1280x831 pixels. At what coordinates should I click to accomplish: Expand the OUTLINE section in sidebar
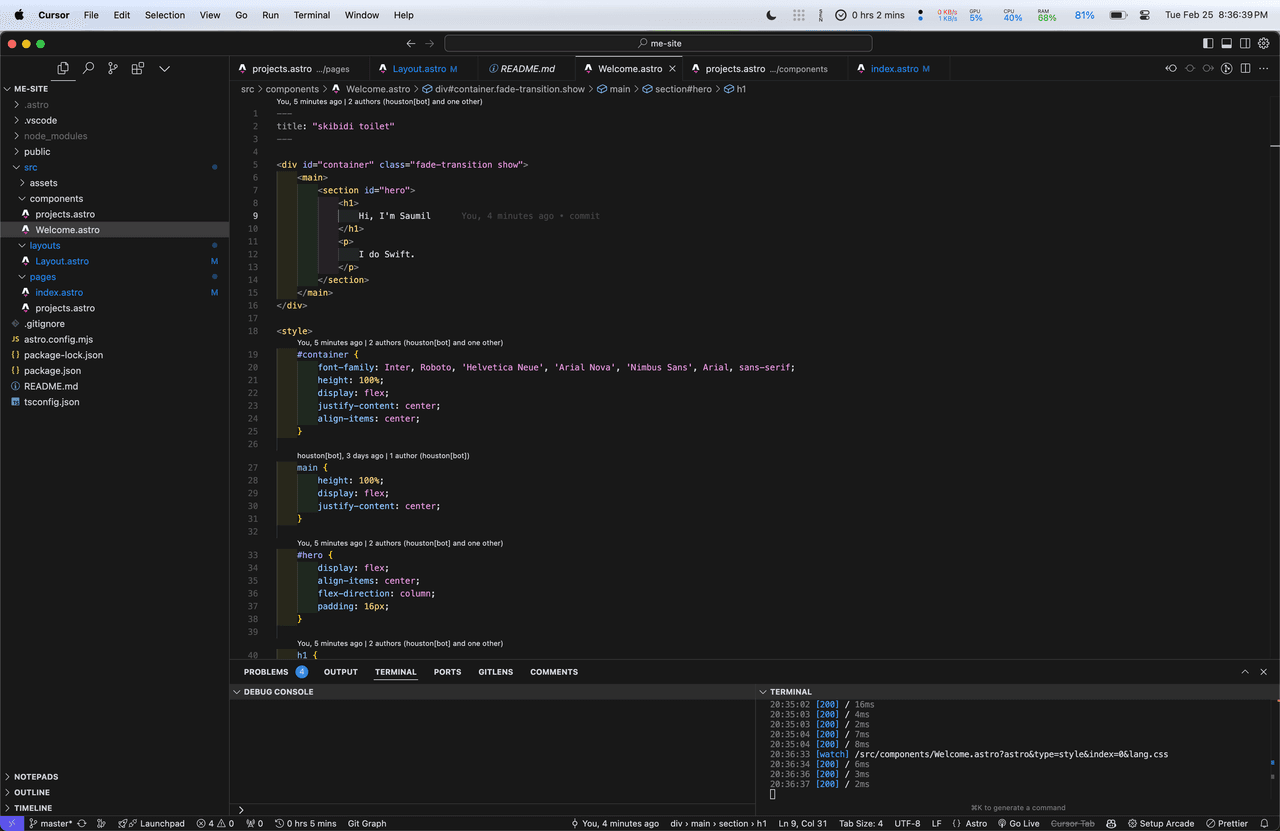32,792
